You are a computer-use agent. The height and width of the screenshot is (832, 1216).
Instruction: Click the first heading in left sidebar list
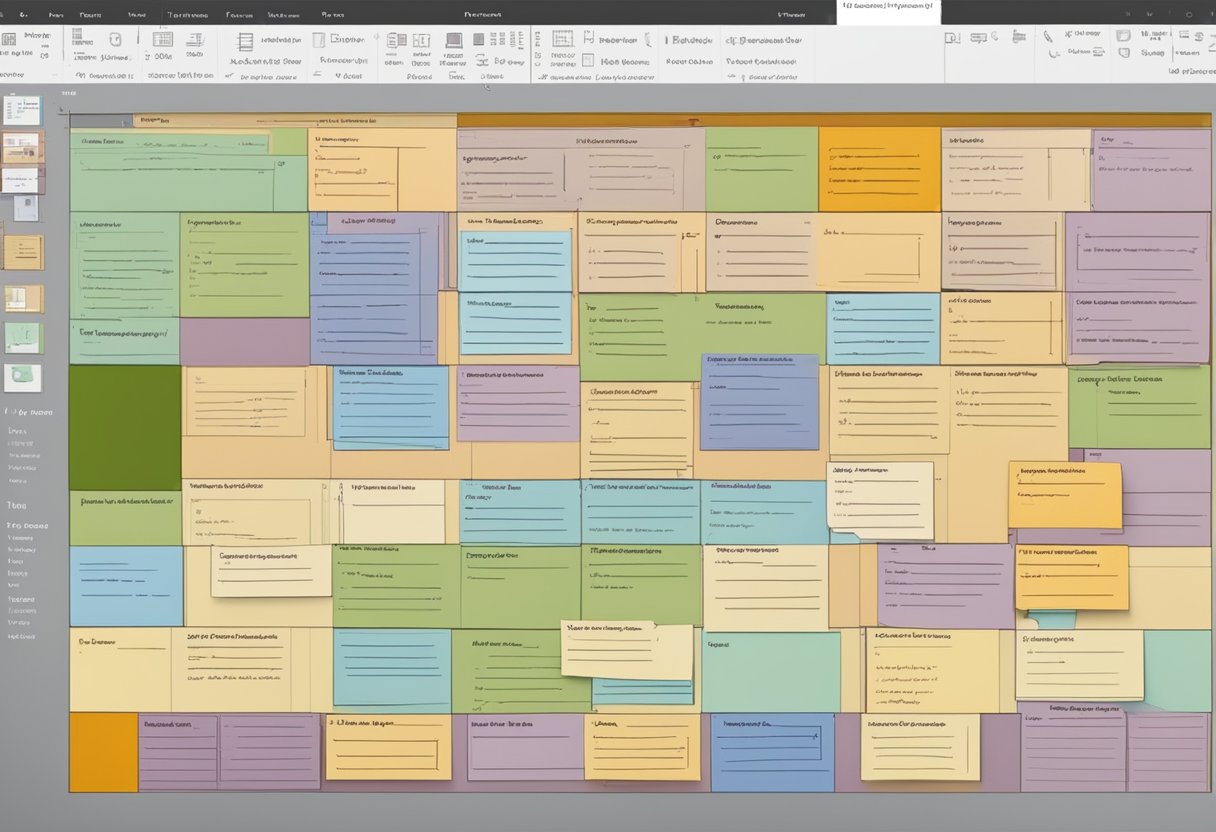coord(28,412)
